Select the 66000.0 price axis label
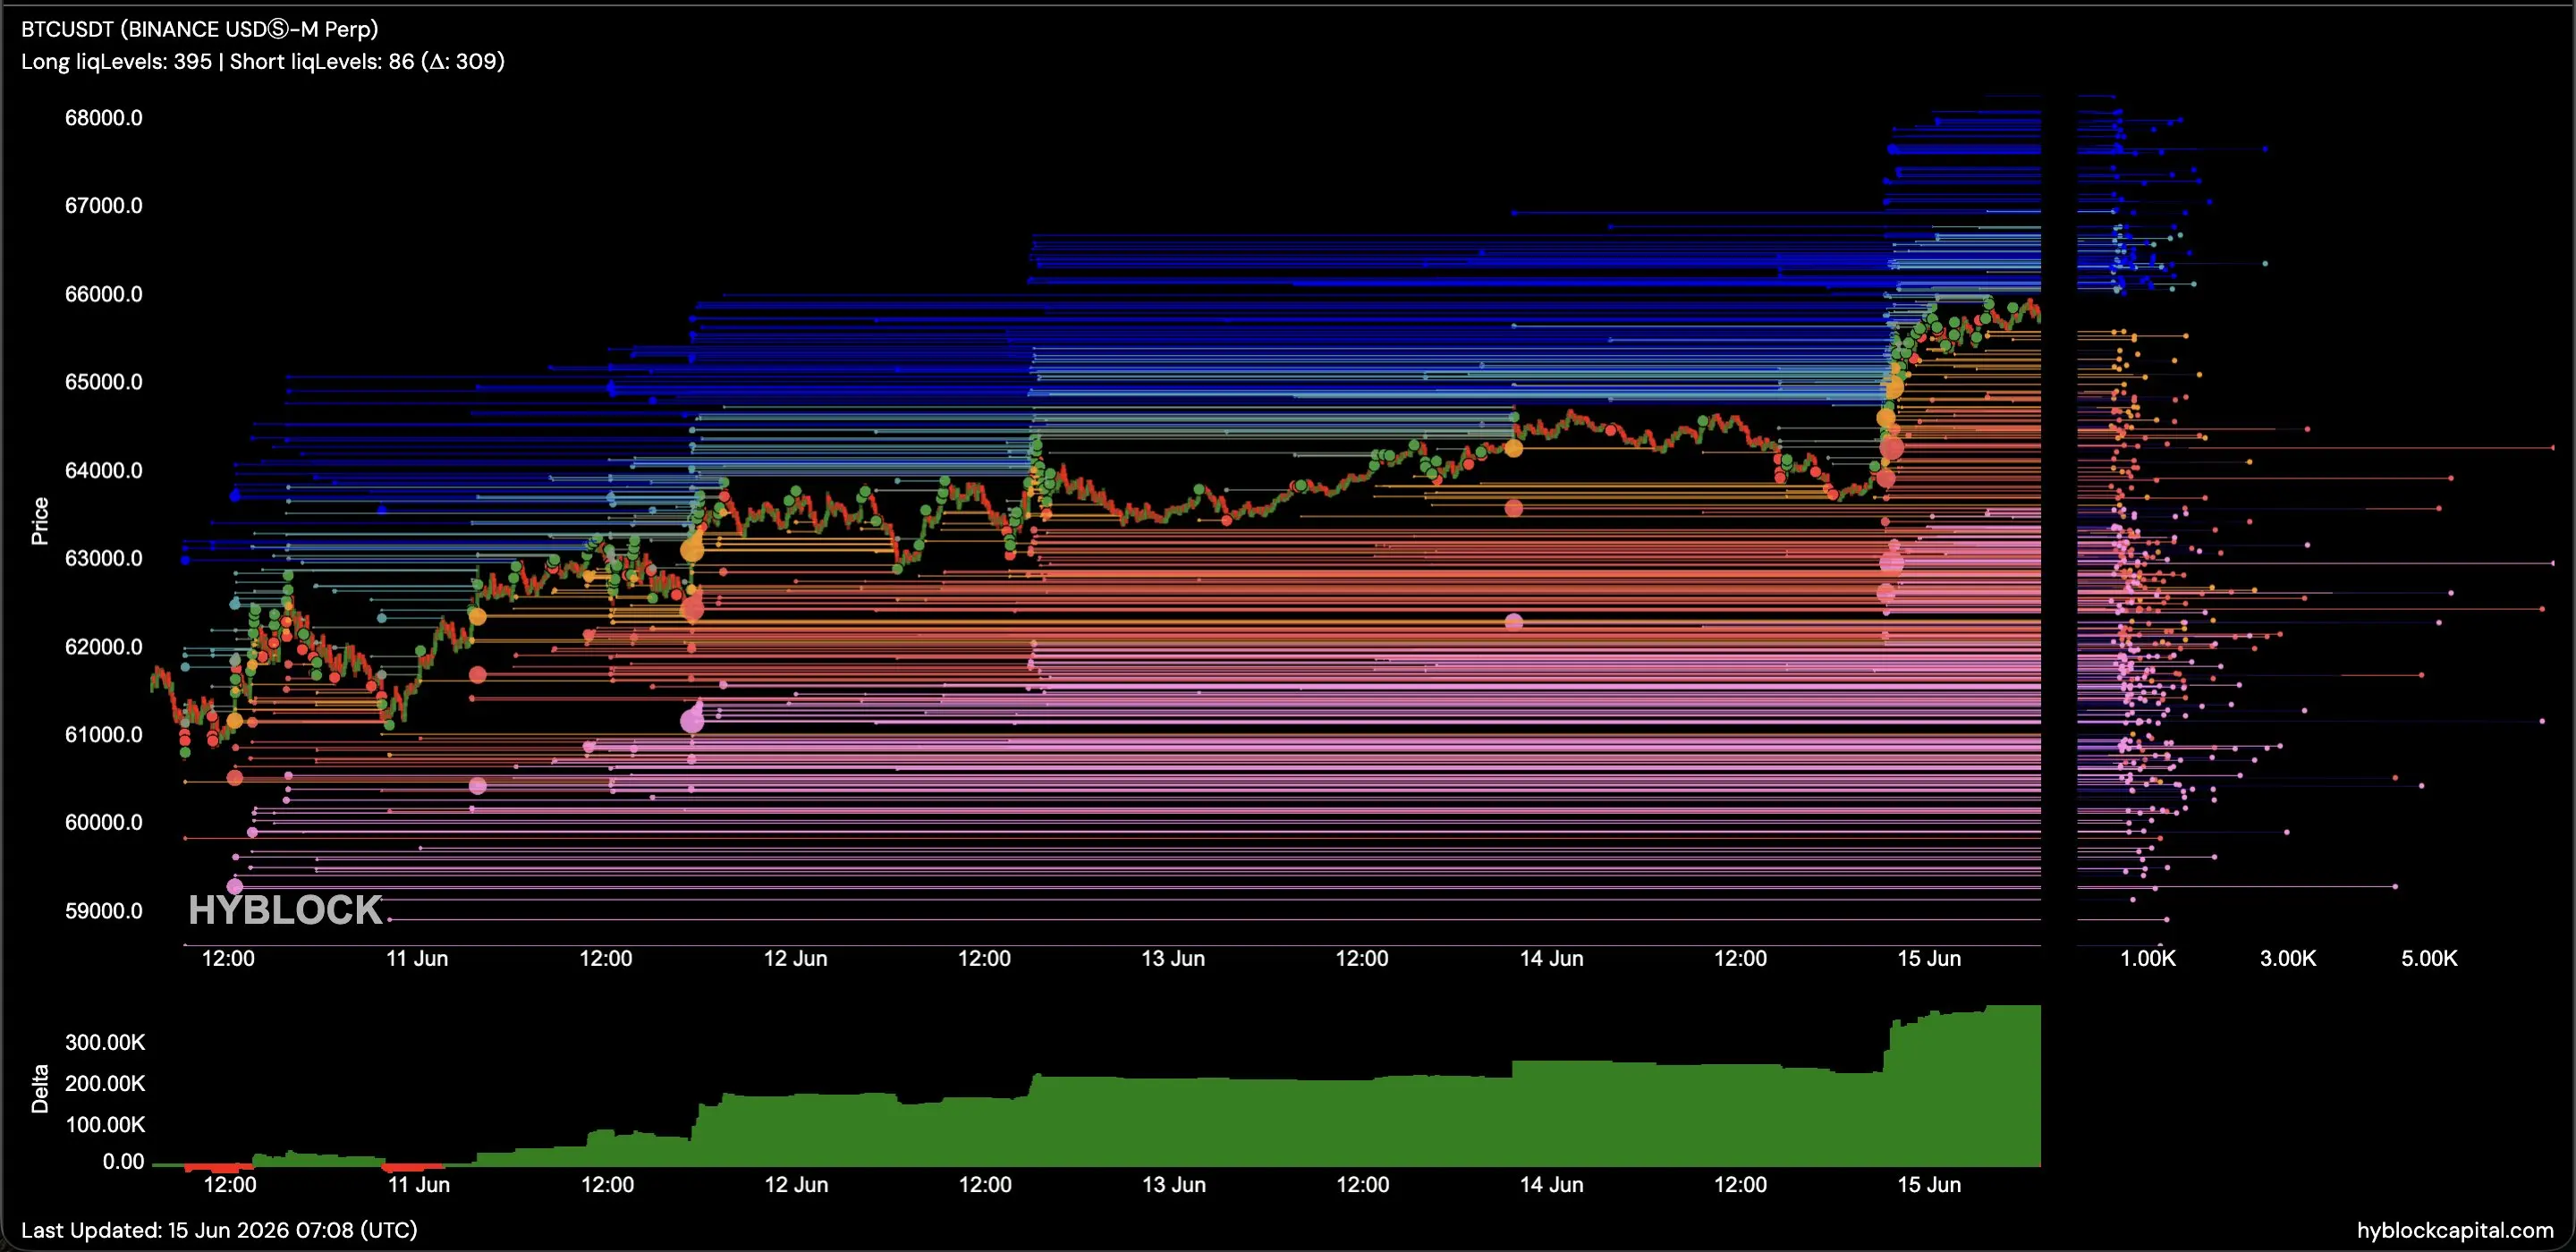Viewport: 2576px width, 1252px height. coord(104,294)
